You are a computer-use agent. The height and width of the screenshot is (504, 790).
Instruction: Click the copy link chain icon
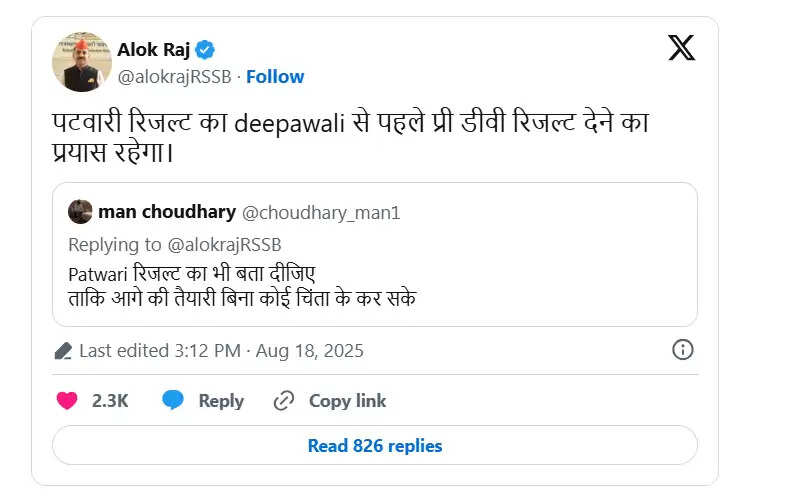pyautogui.click(x=284, y=401)
